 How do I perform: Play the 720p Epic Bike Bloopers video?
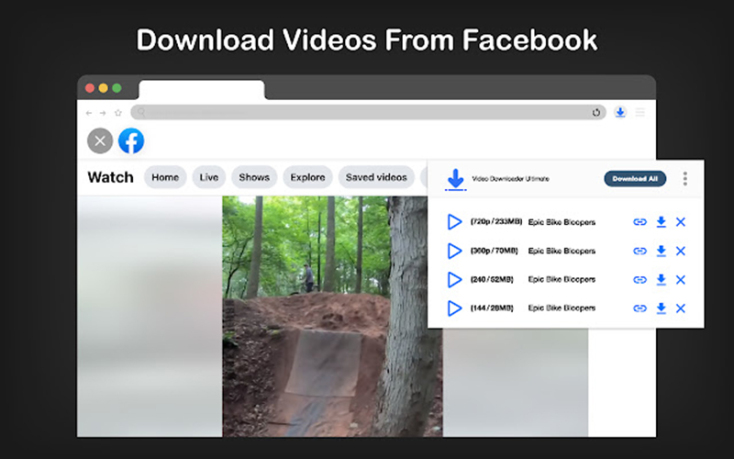point(454,222)
